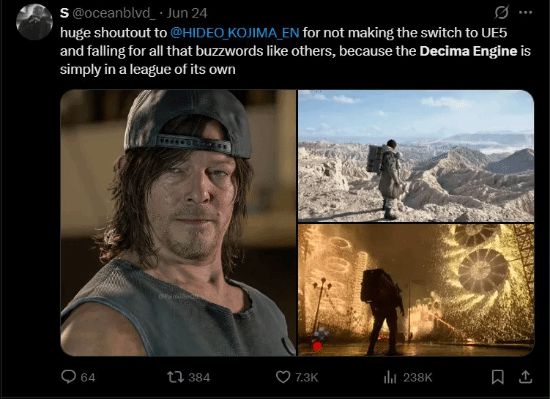550x399 pixels.
Task: Click the 64 replies count
Action: 88,378
